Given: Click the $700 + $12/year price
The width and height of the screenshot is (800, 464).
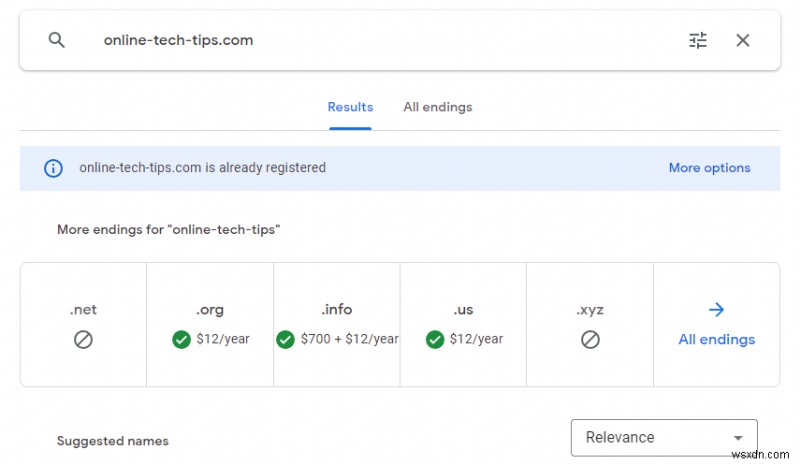Looking at the screenshot, I should (x=349, y=339).
